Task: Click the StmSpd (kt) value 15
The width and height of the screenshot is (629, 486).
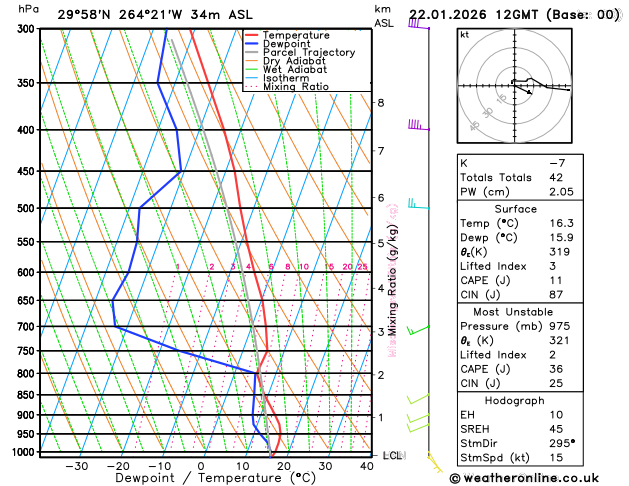Action: tap(556, 458)
